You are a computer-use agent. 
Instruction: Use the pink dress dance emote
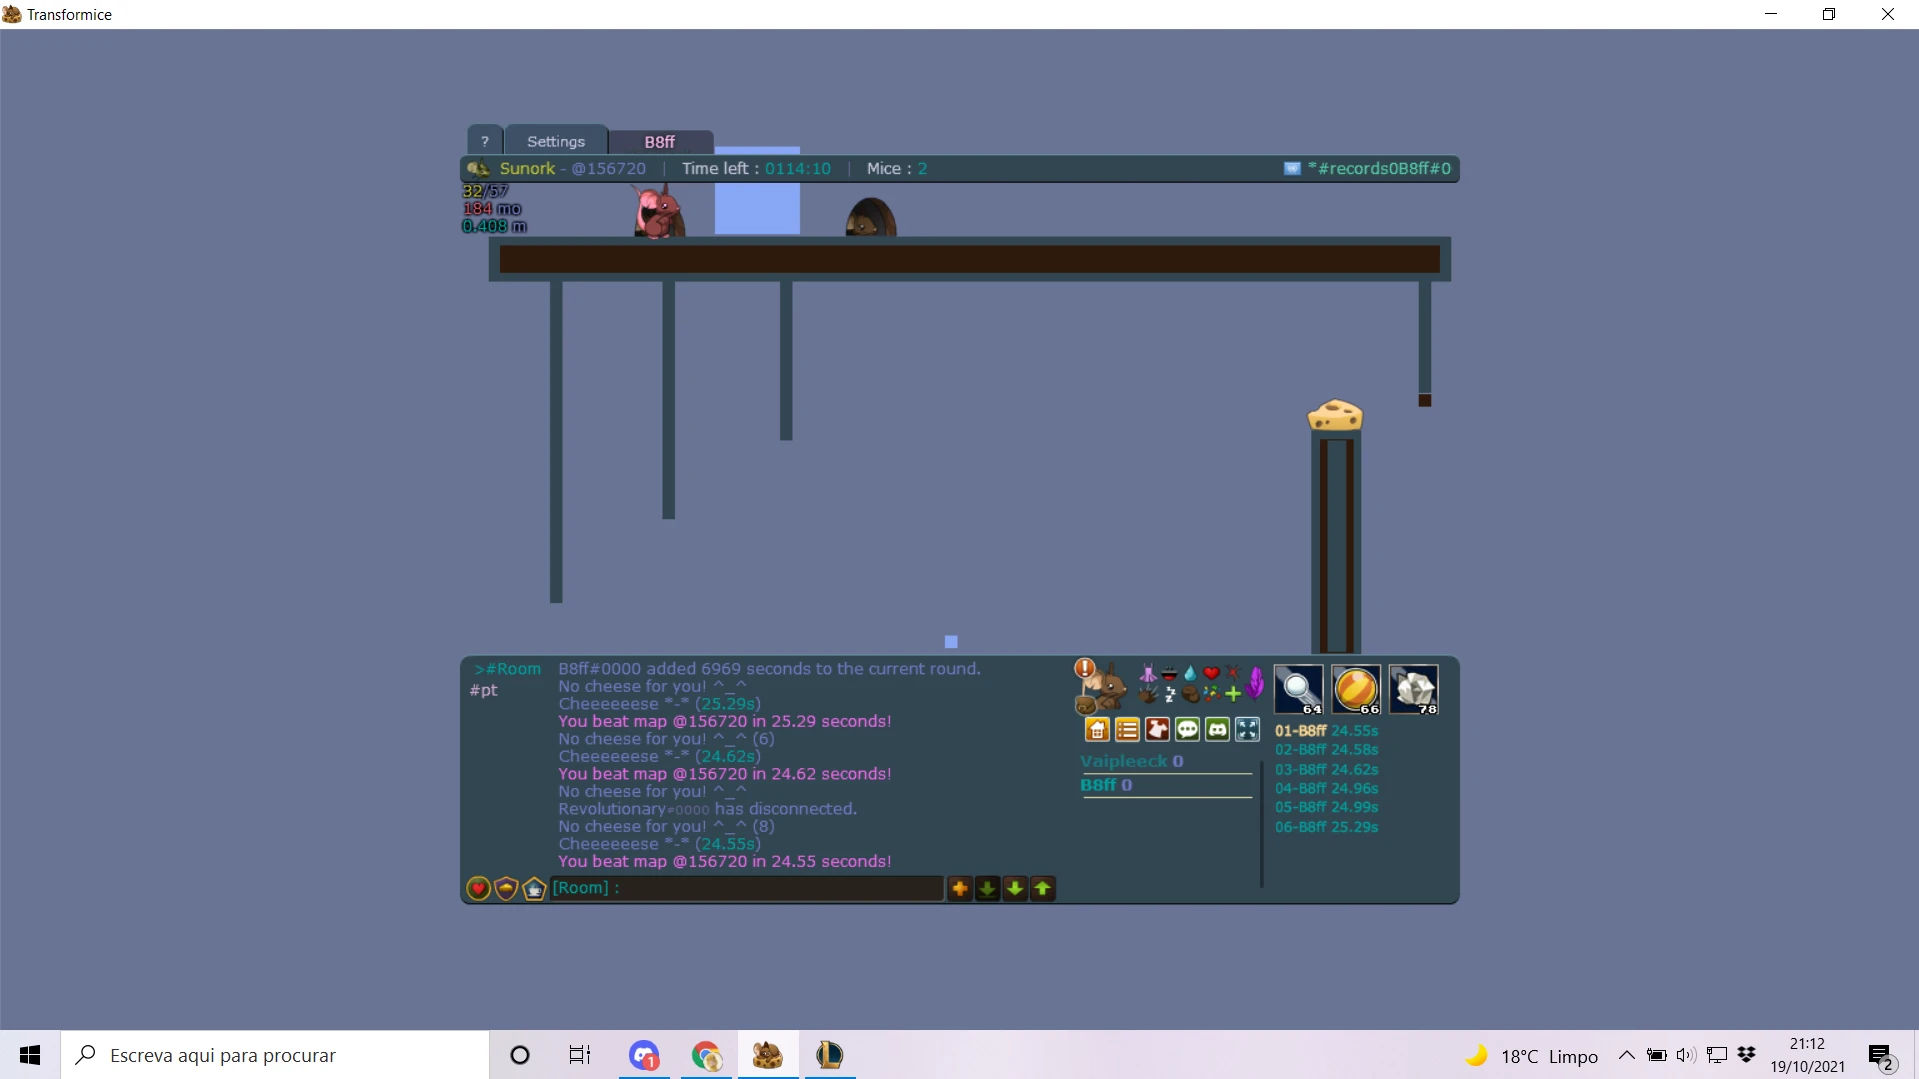click(x=1148, y=673)
